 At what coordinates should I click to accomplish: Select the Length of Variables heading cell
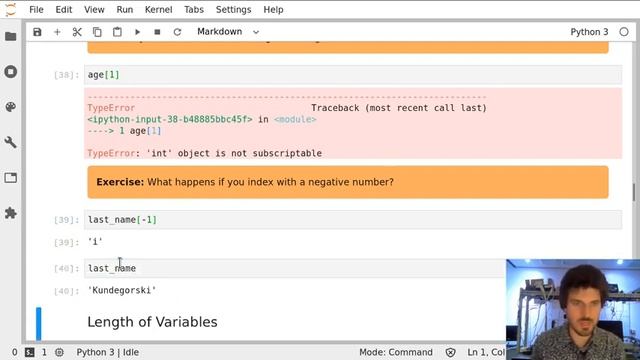[152, 322]
